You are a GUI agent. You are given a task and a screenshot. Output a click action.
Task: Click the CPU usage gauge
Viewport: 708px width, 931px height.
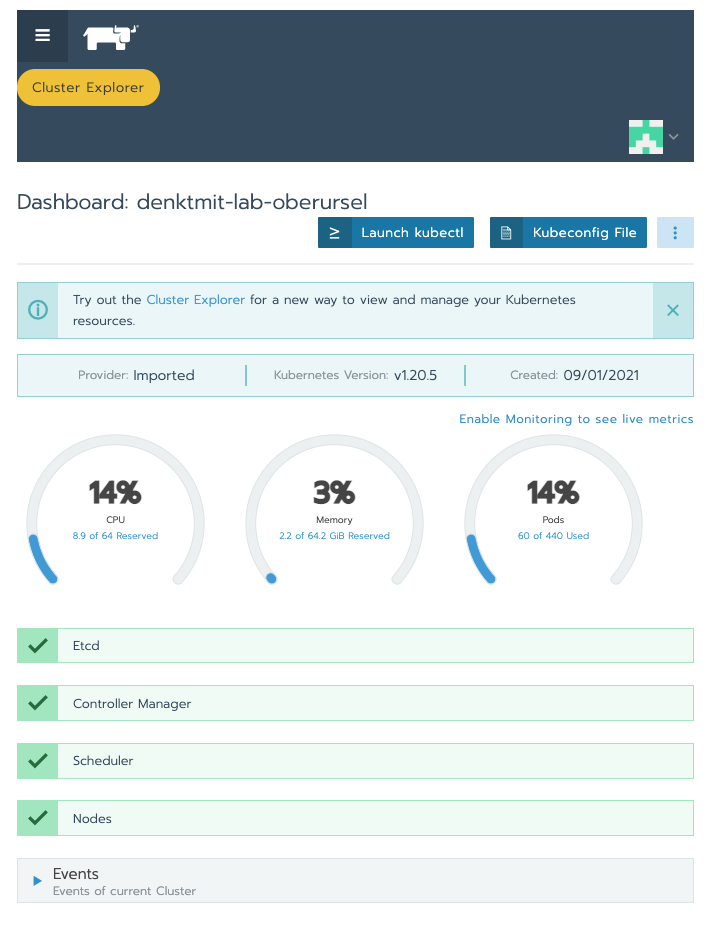[115, 510]
